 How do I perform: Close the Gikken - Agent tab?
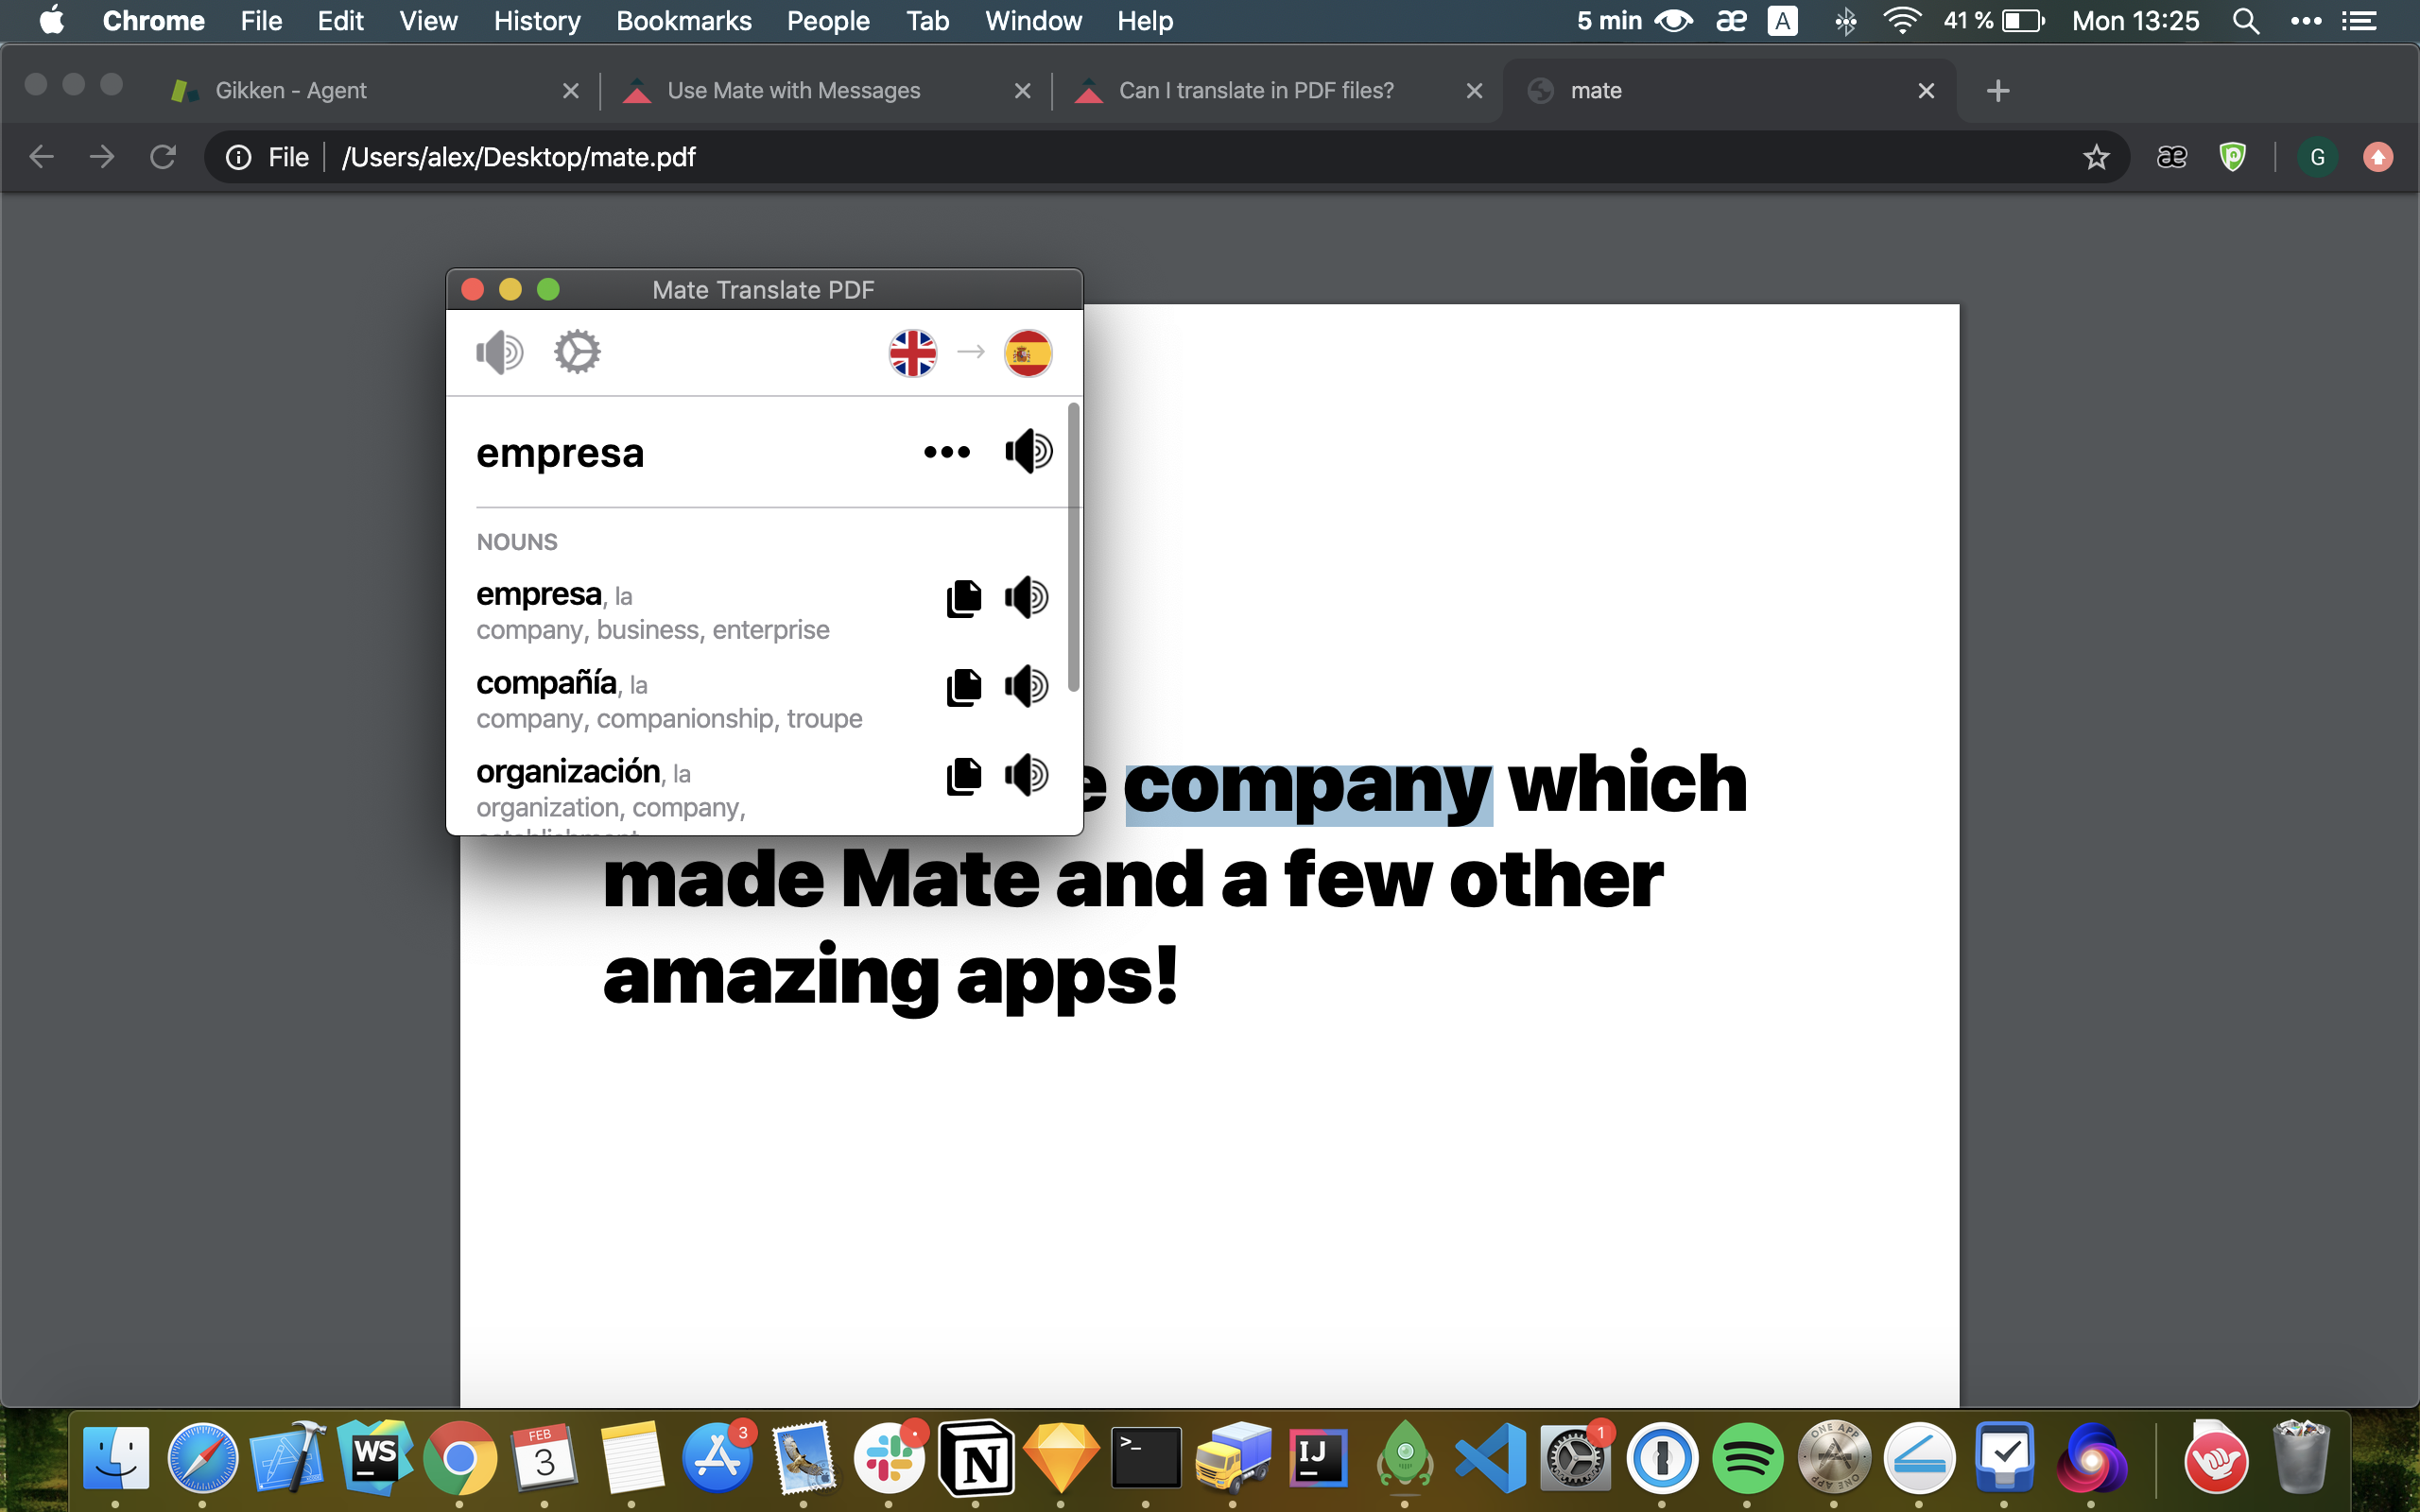coord(571,91)
